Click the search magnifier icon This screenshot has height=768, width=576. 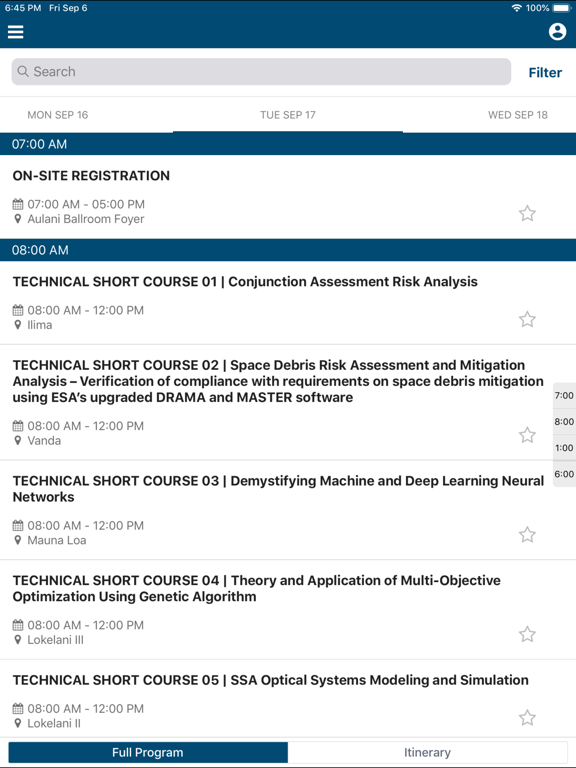(23, 72)
